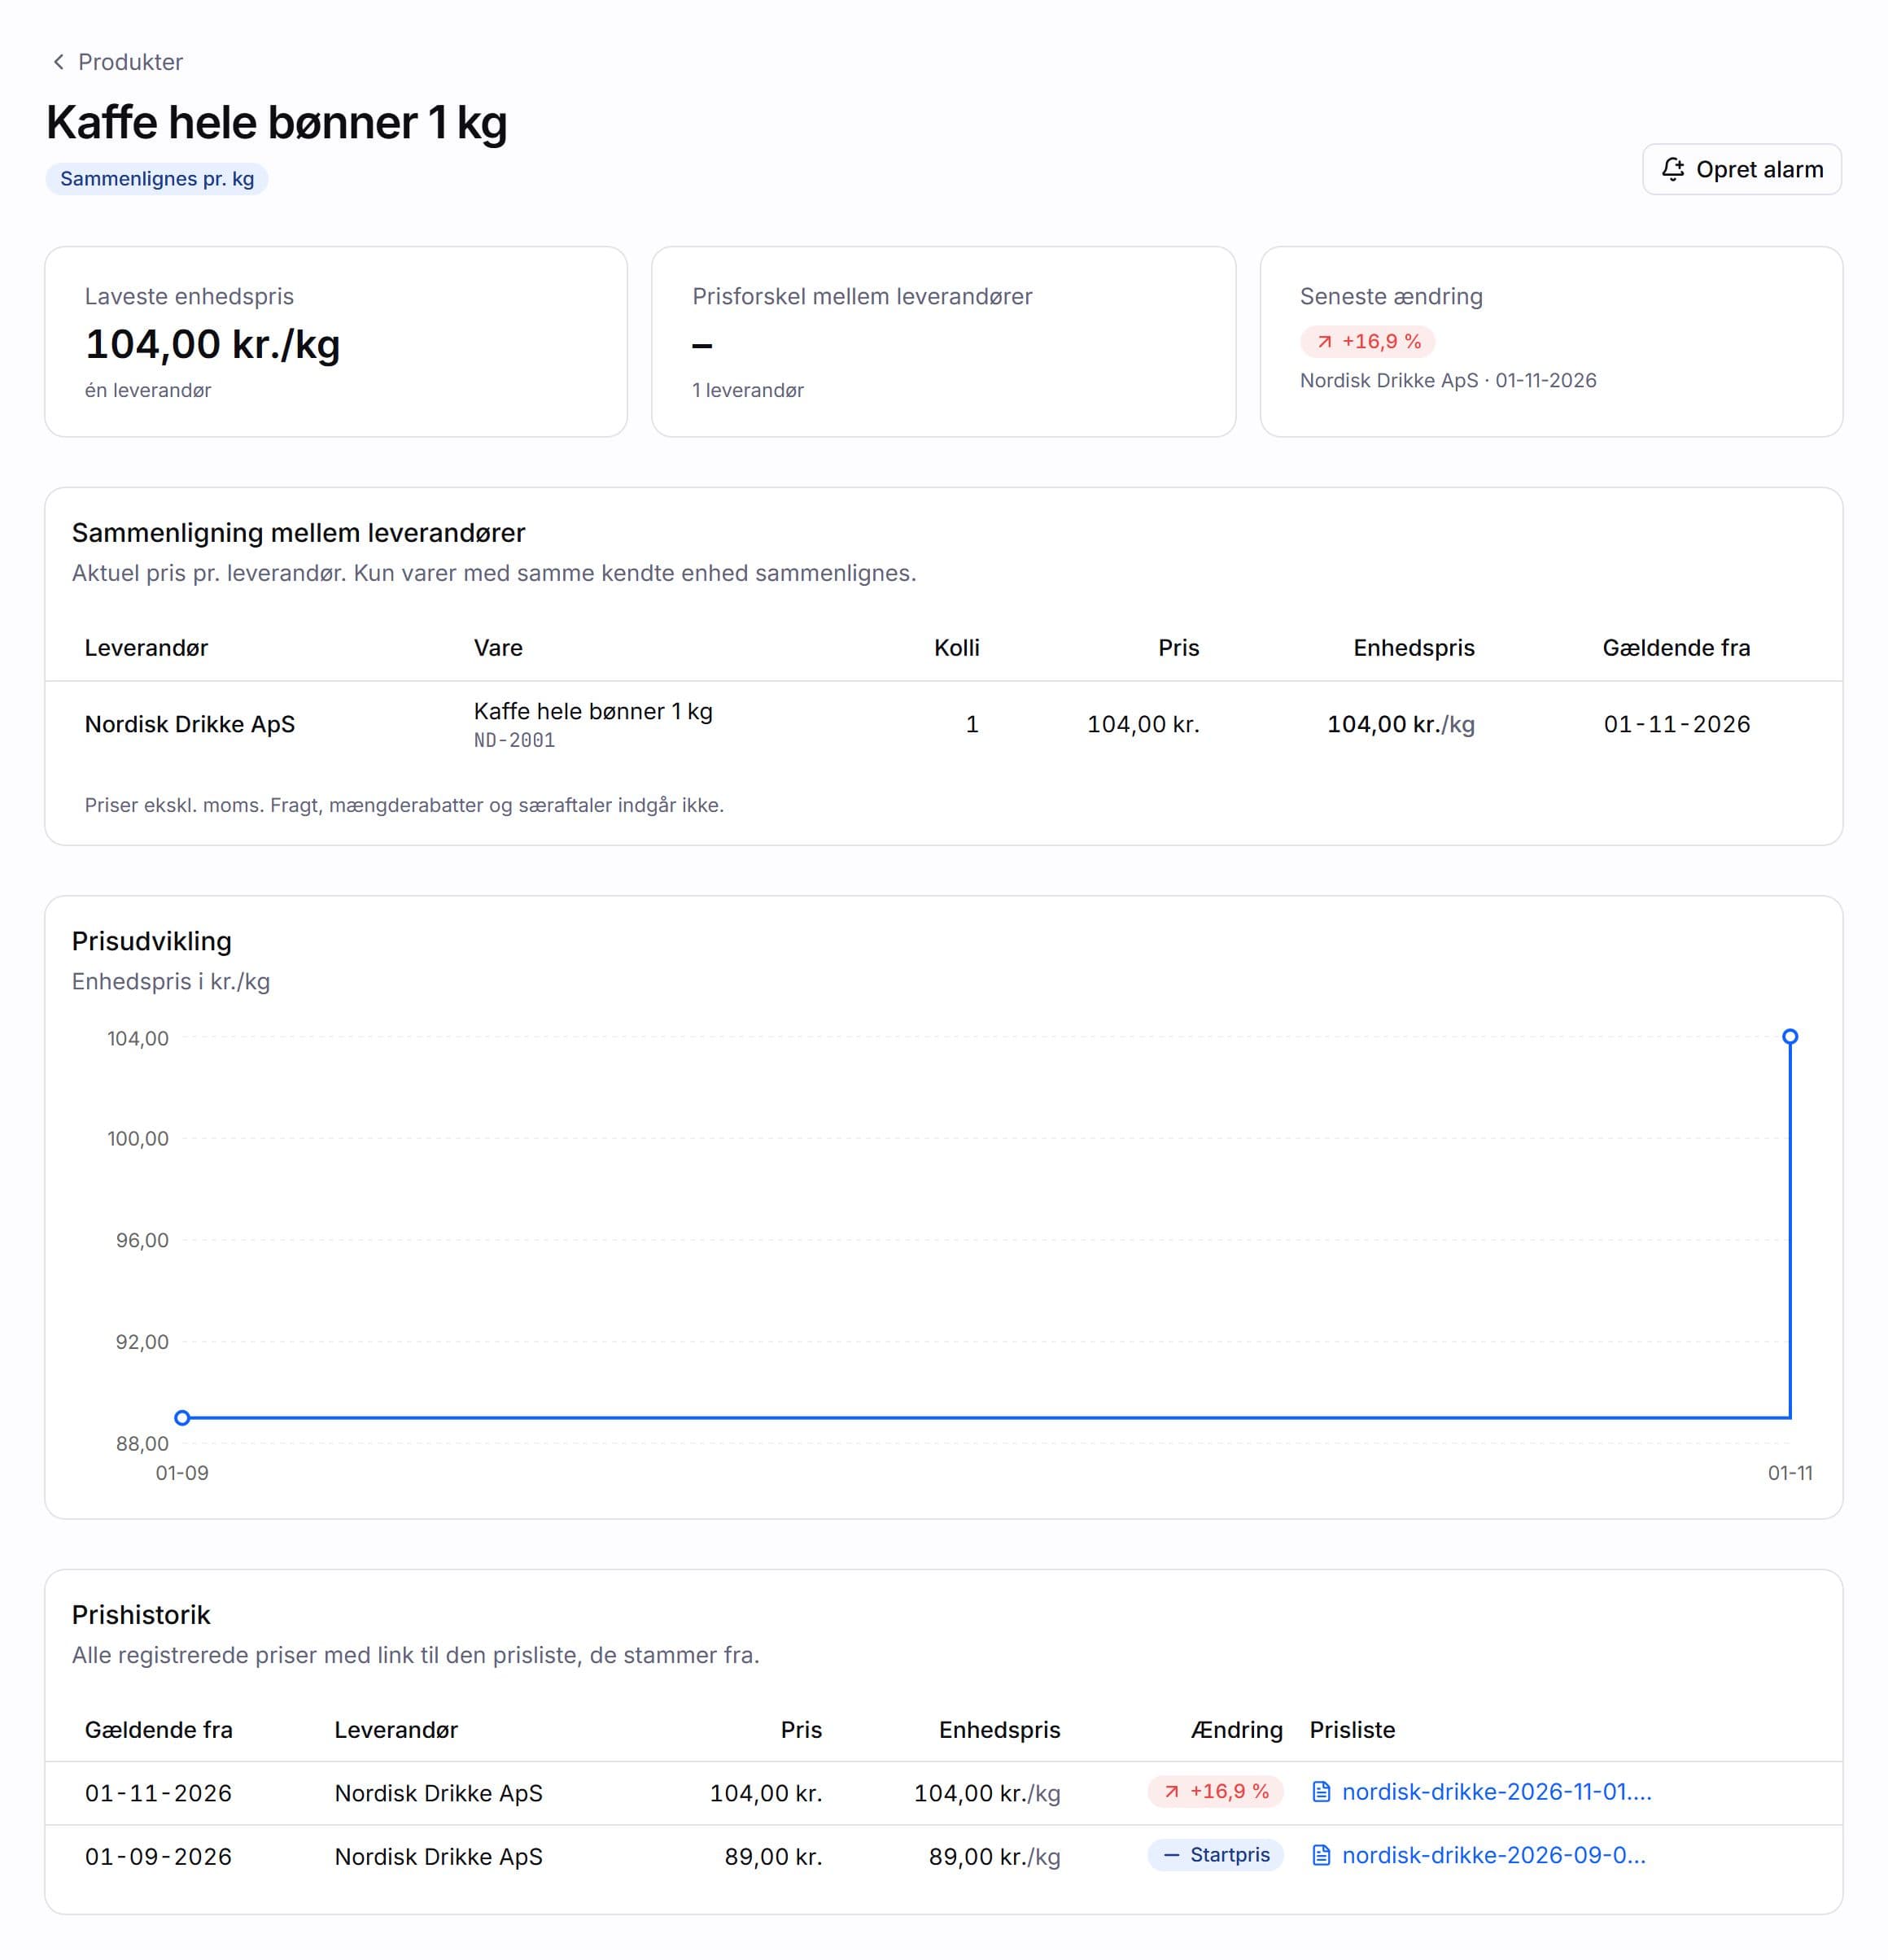Image resolution: width=1888 pixels, height=1960 pixels.
Task: Click the Gældende fra header in Prishistorik
Action: click(158, 1730)
